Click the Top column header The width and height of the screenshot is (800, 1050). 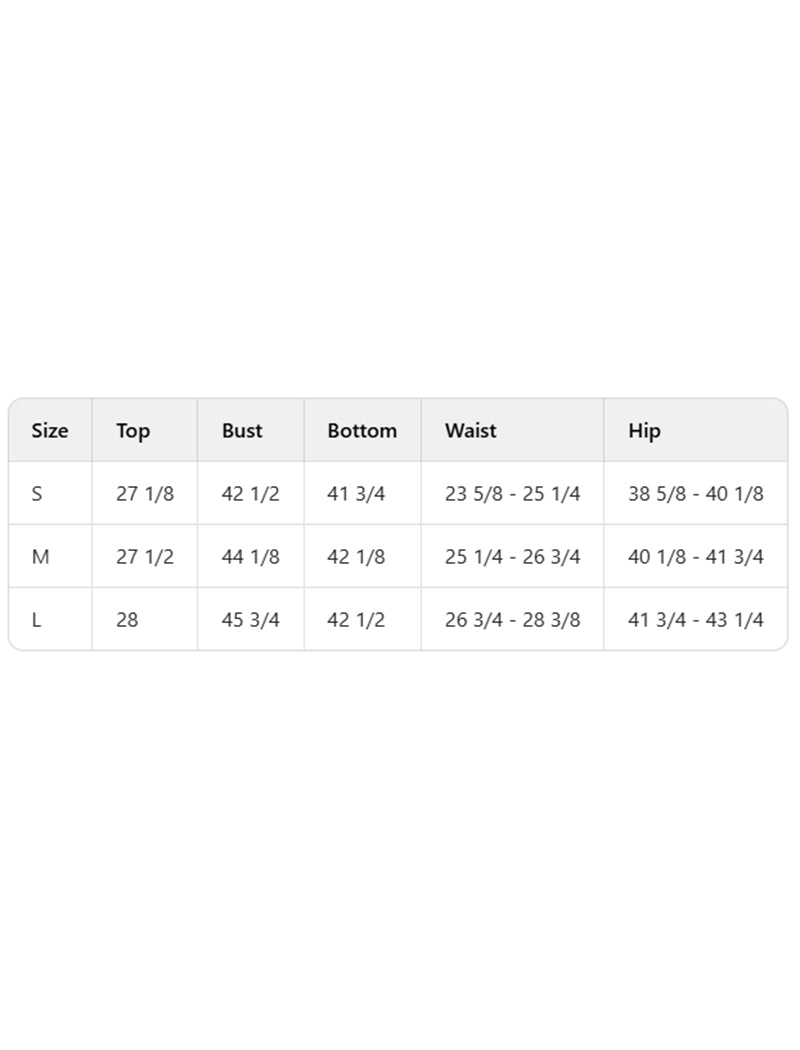pos(133,431)
